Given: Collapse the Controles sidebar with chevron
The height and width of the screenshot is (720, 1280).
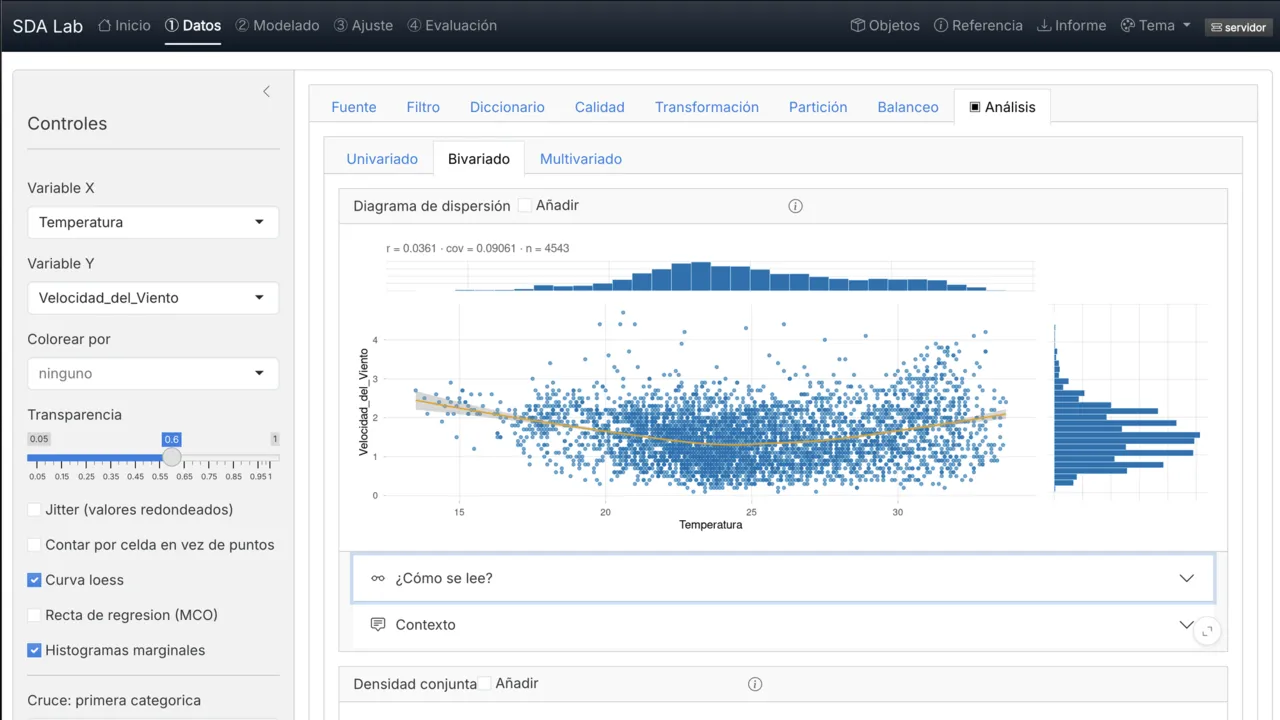Looking at the screenshot, I should click(x=266, y=91).
